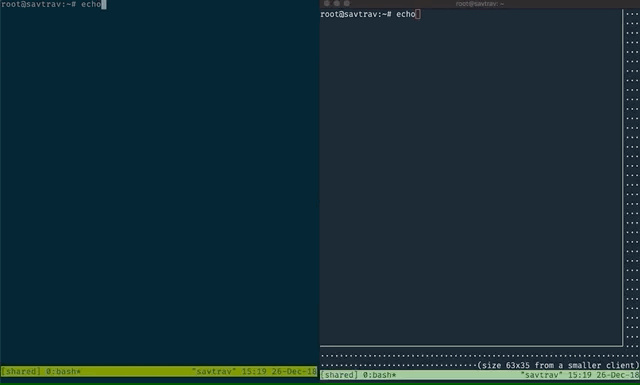Click "savtrav" hostname in left status bar
This screenshot has width=640, height=385.
click(x=214, y=372)
